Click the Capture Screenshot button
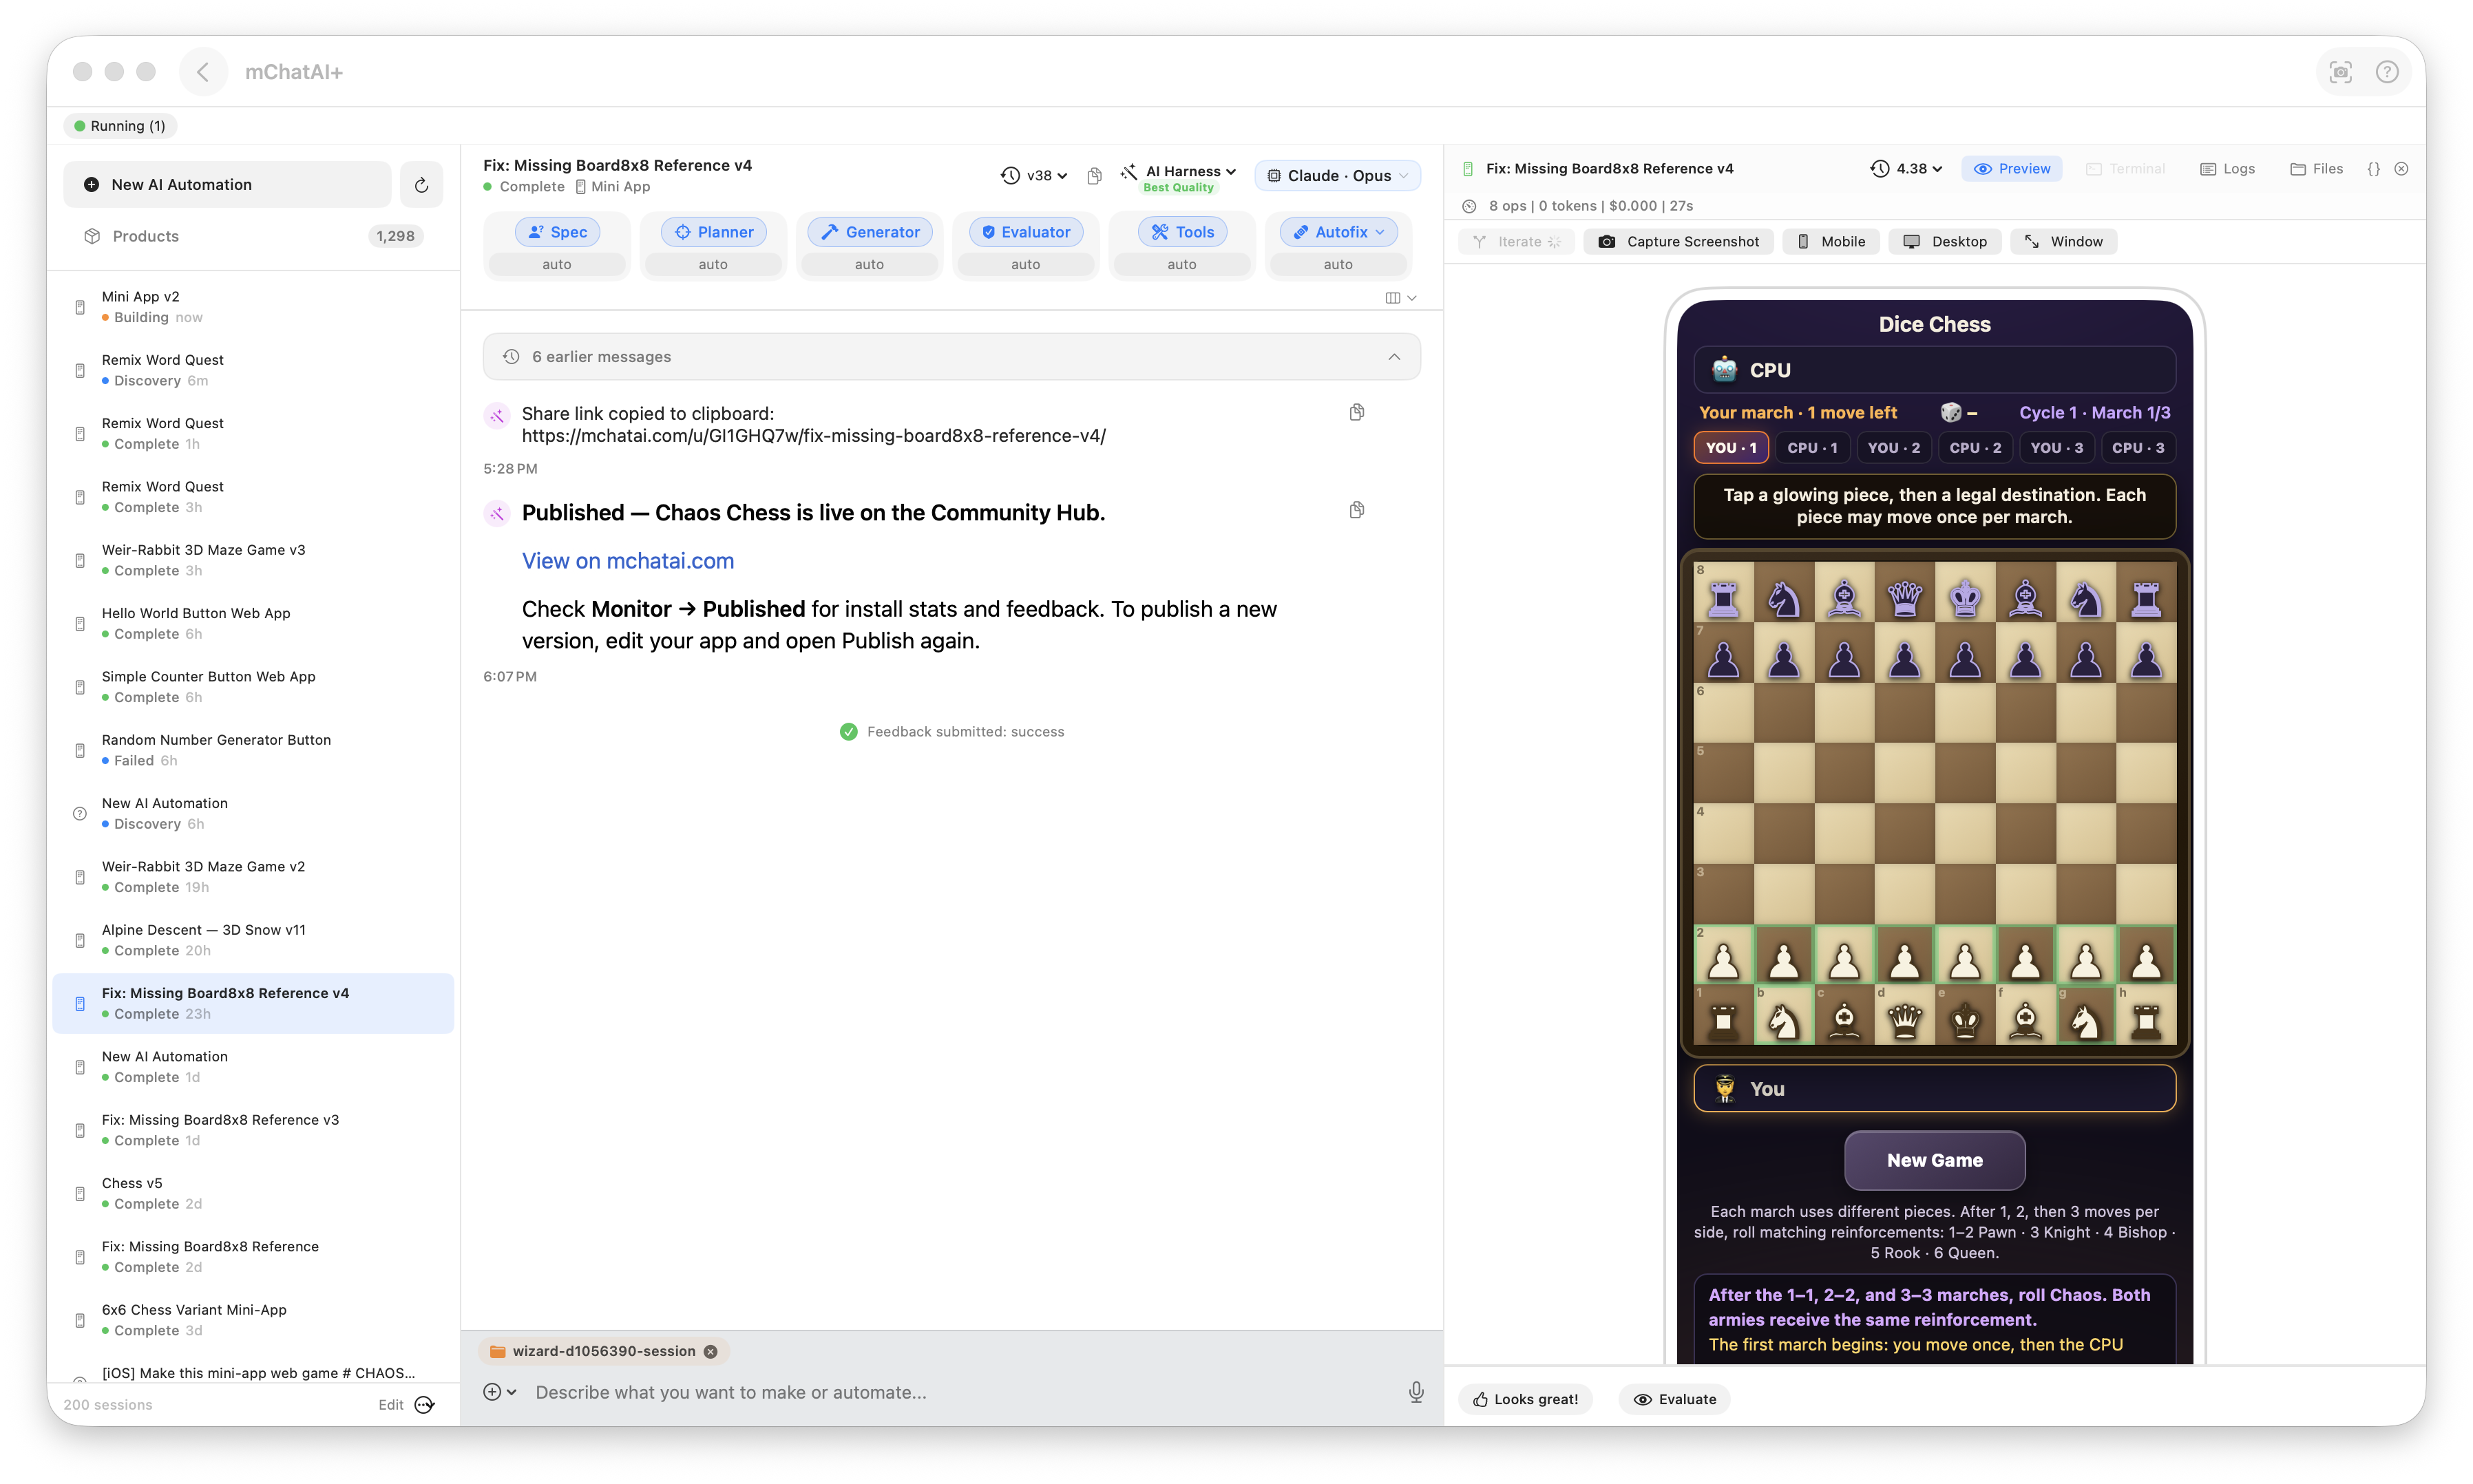The image size is (2473, 1484). pos(1679,242)
